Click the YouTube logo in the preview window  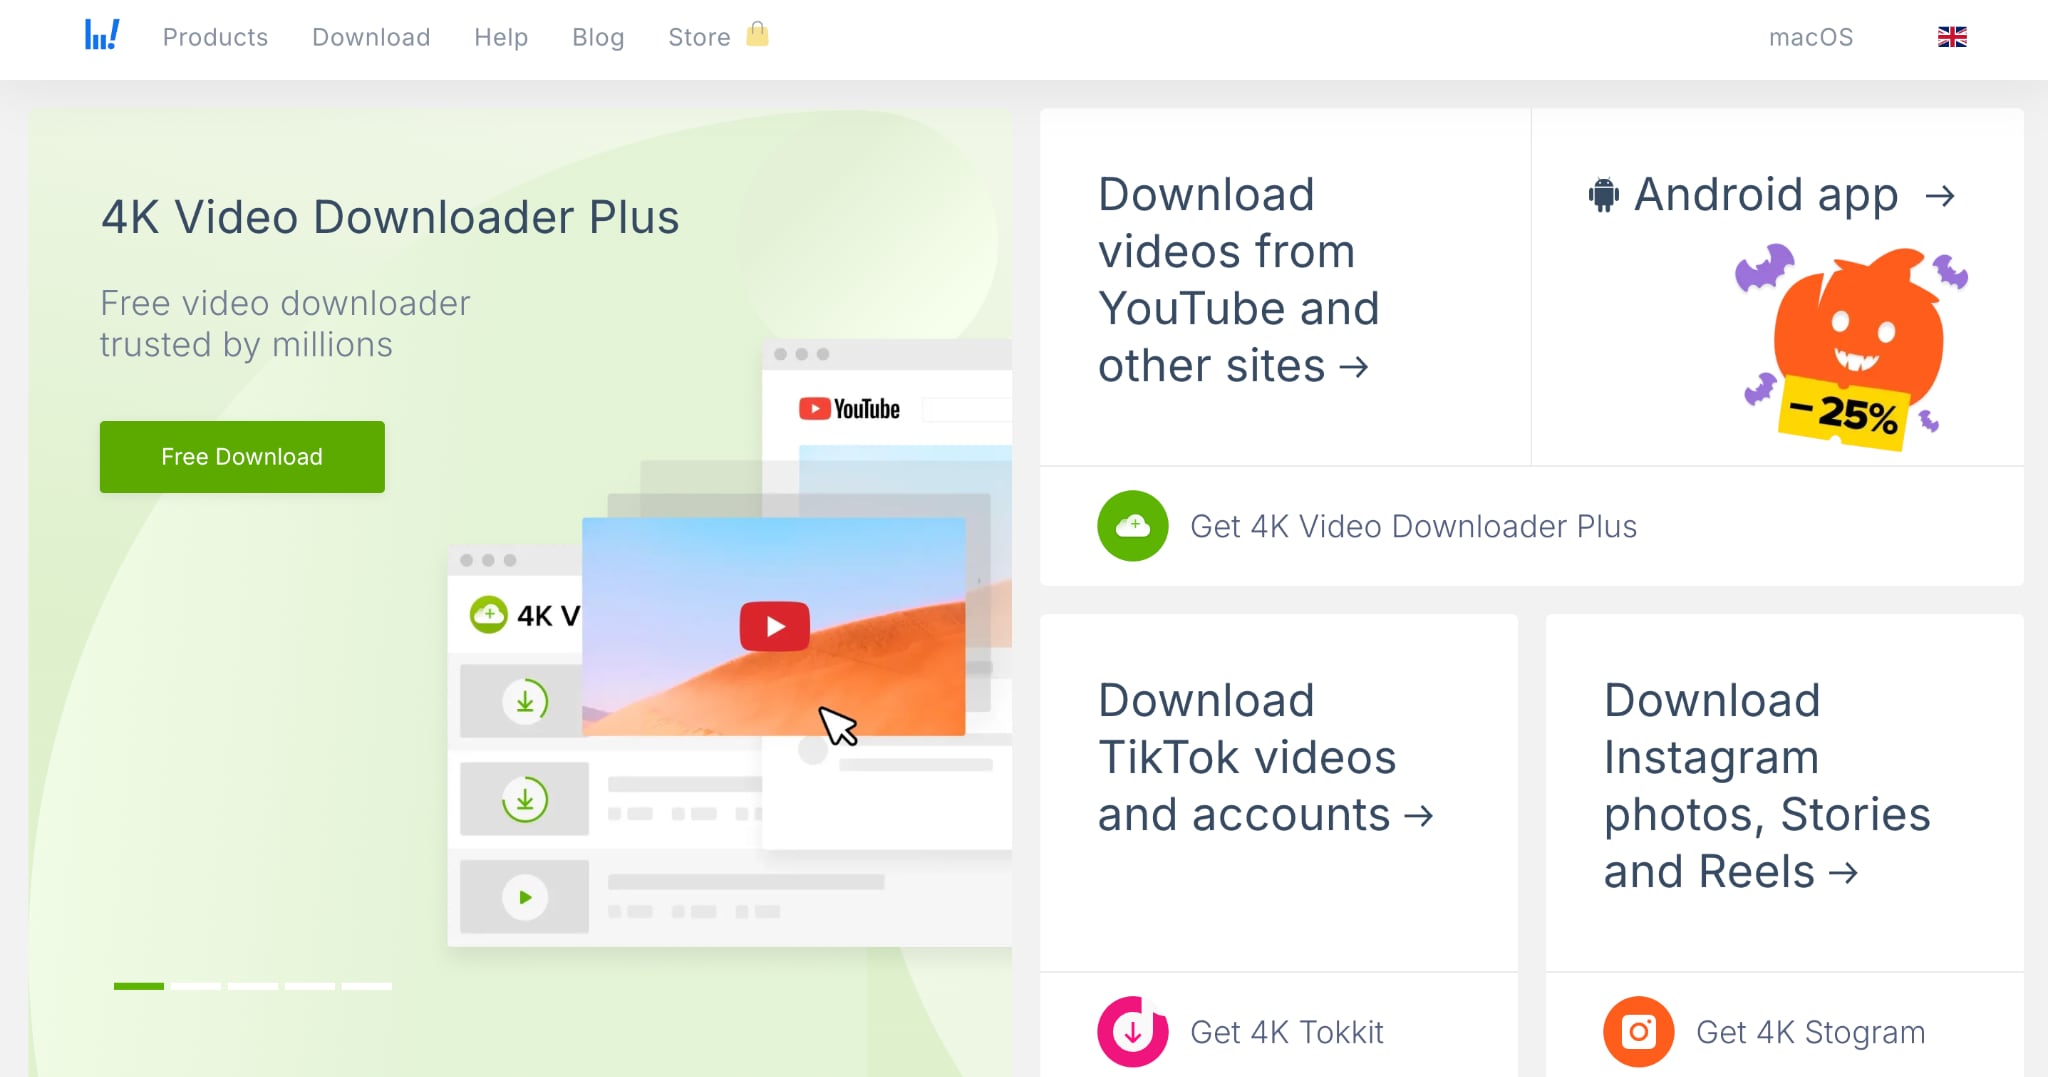pyautogui.click(x=848, y=408)
